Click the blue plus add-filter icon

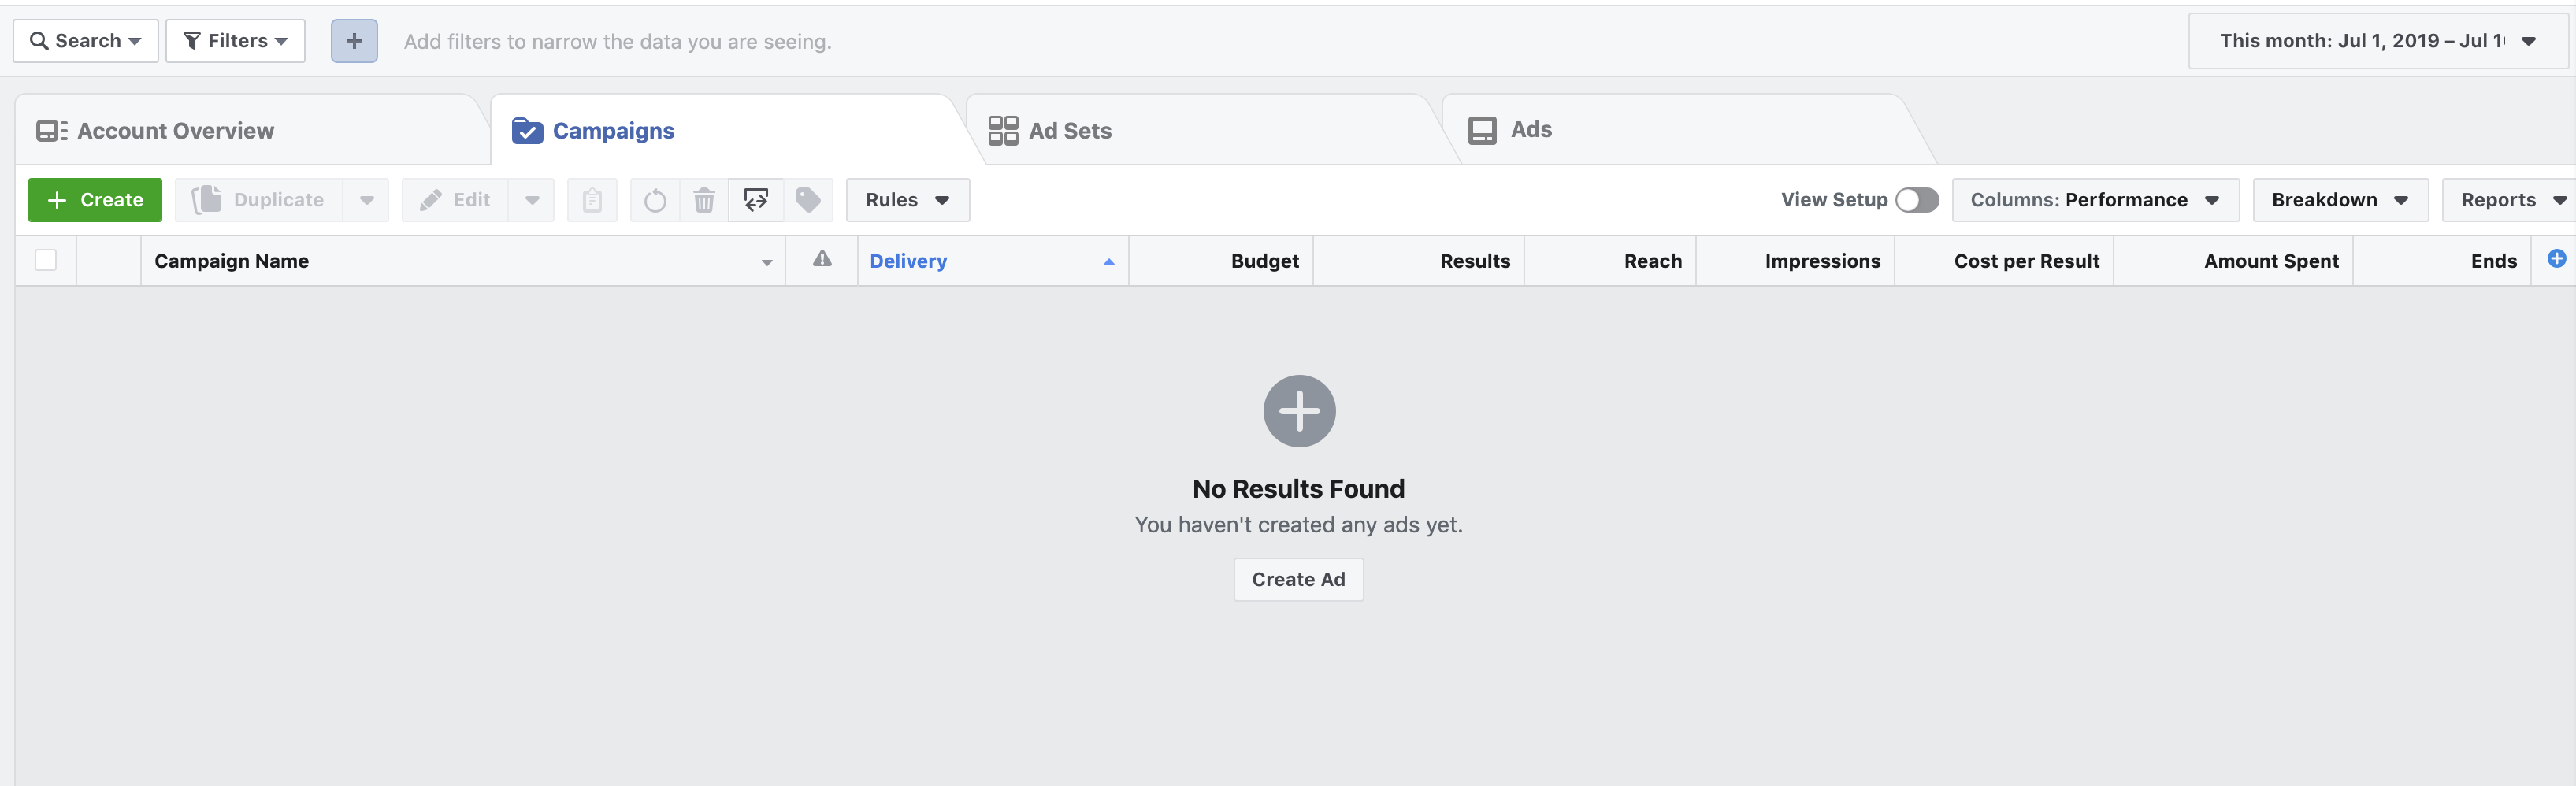354,41
